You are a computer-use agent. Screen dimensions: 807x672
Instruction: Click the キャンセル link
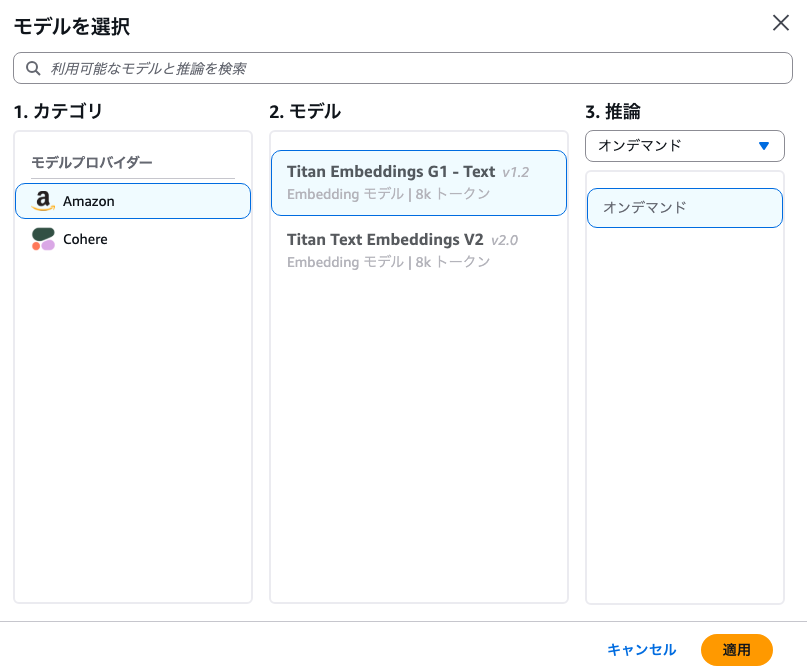[641, 650]
